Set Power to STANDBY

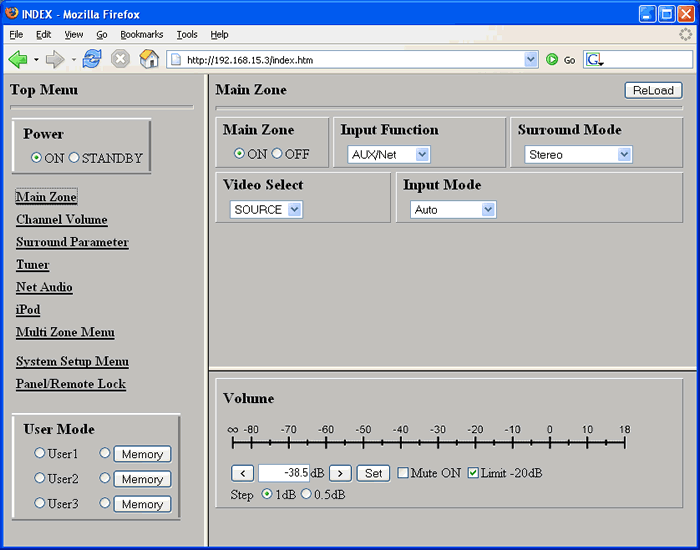74,158
